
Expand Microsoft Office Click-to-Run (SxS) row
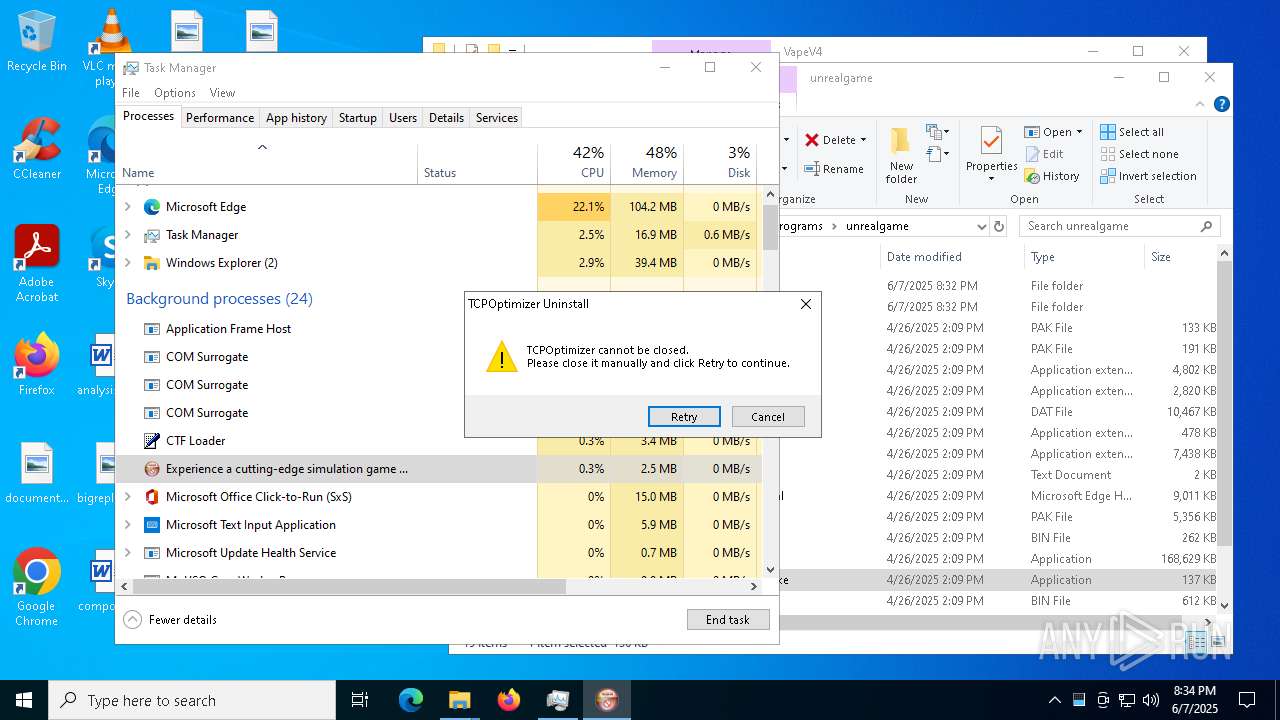[127, 497]
